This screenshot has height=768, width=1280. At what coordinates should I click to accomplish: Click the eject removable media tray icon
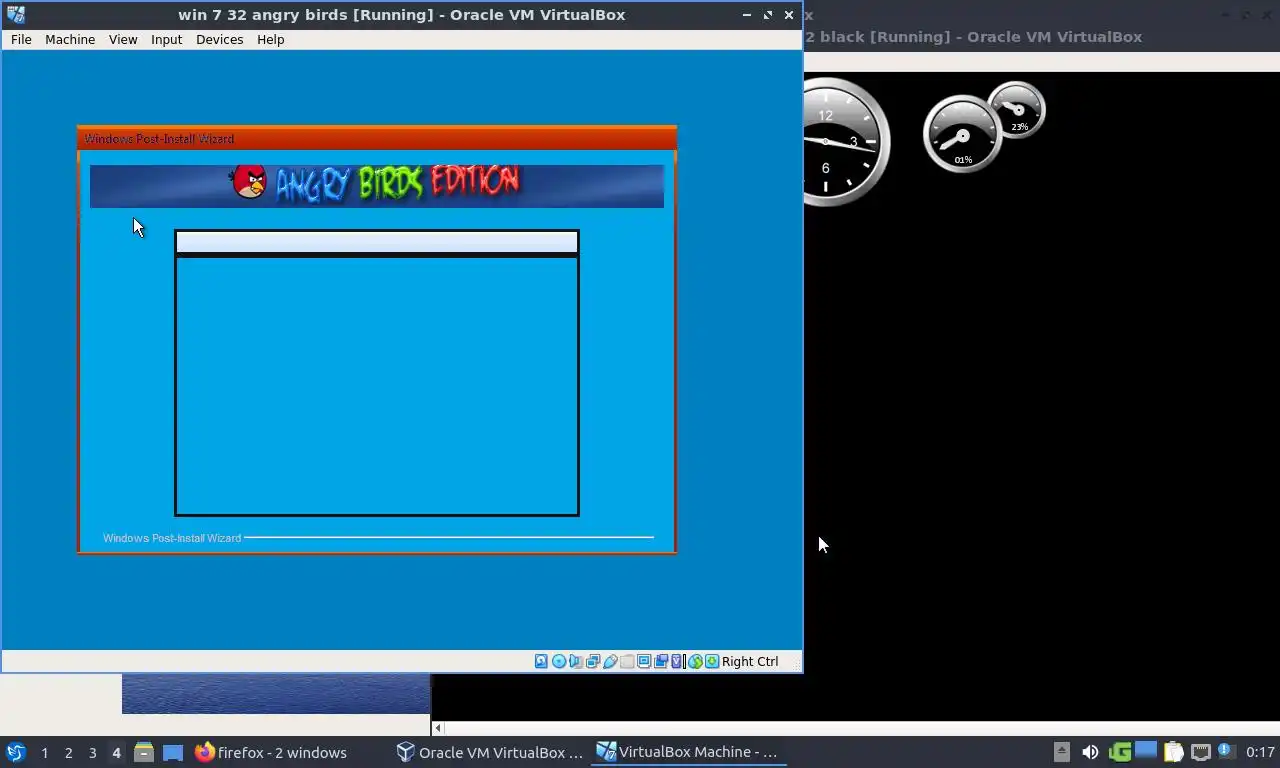[x=1062, y=752]
